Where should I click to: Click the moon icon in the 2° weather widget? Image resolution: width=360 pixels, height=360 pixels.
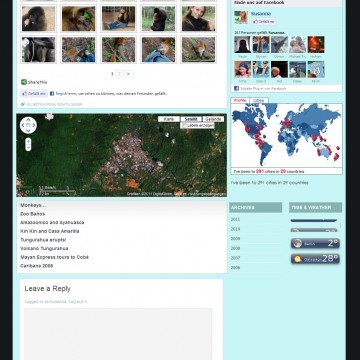click(x=298, y=243)
